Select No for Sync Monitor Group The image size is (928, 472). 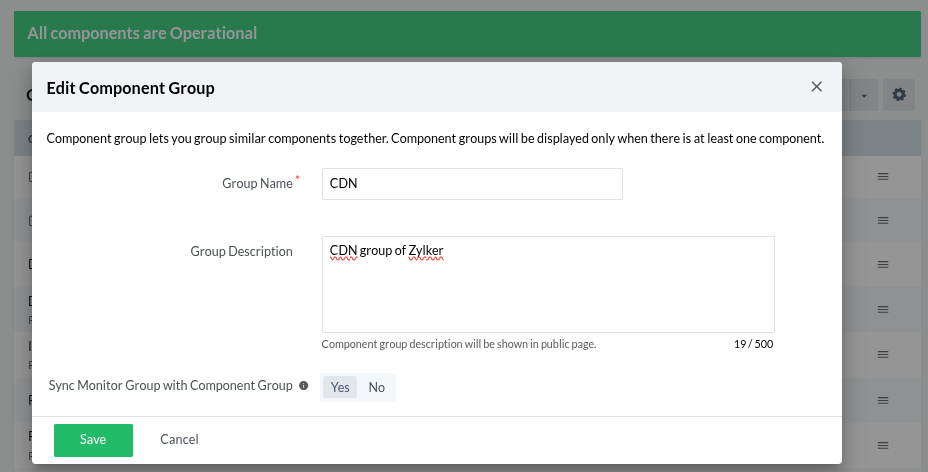click(376, 387)
